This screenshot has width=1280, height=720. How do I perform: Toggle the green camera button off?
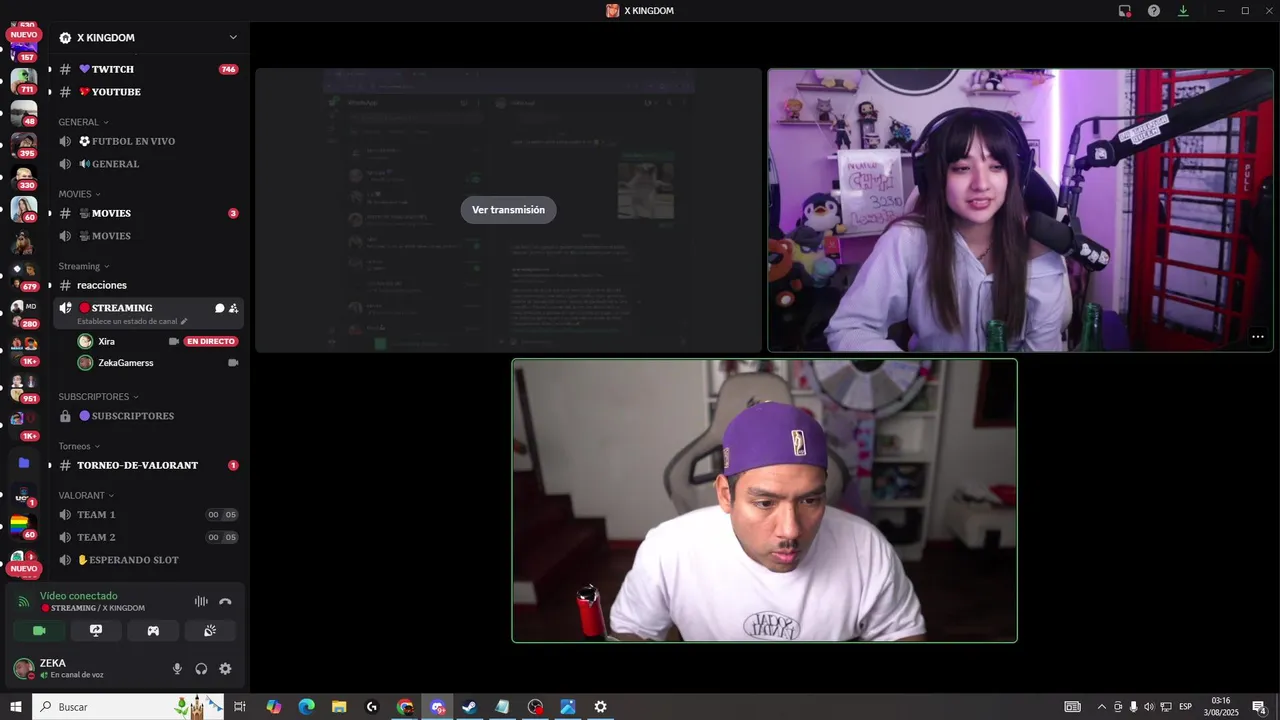pyautogui.click(x=39, y=631)
